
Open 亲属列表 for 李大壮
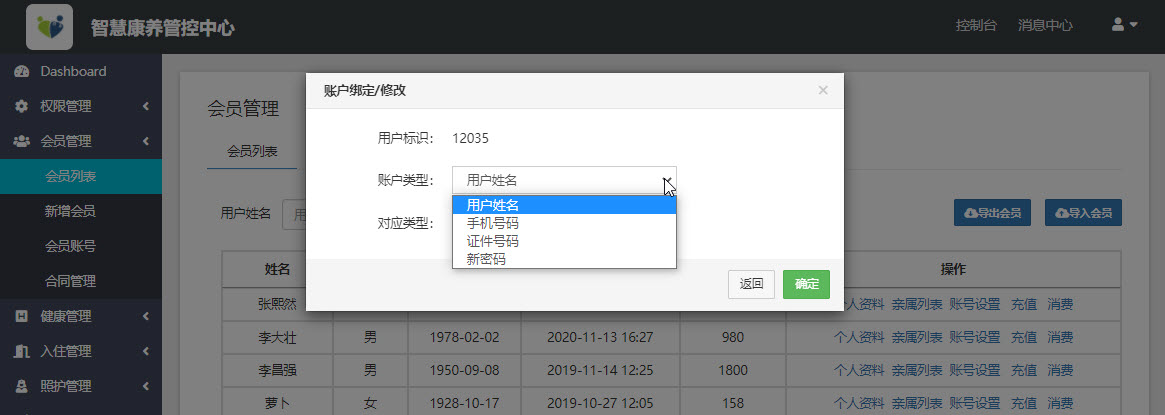click(917, 337)
